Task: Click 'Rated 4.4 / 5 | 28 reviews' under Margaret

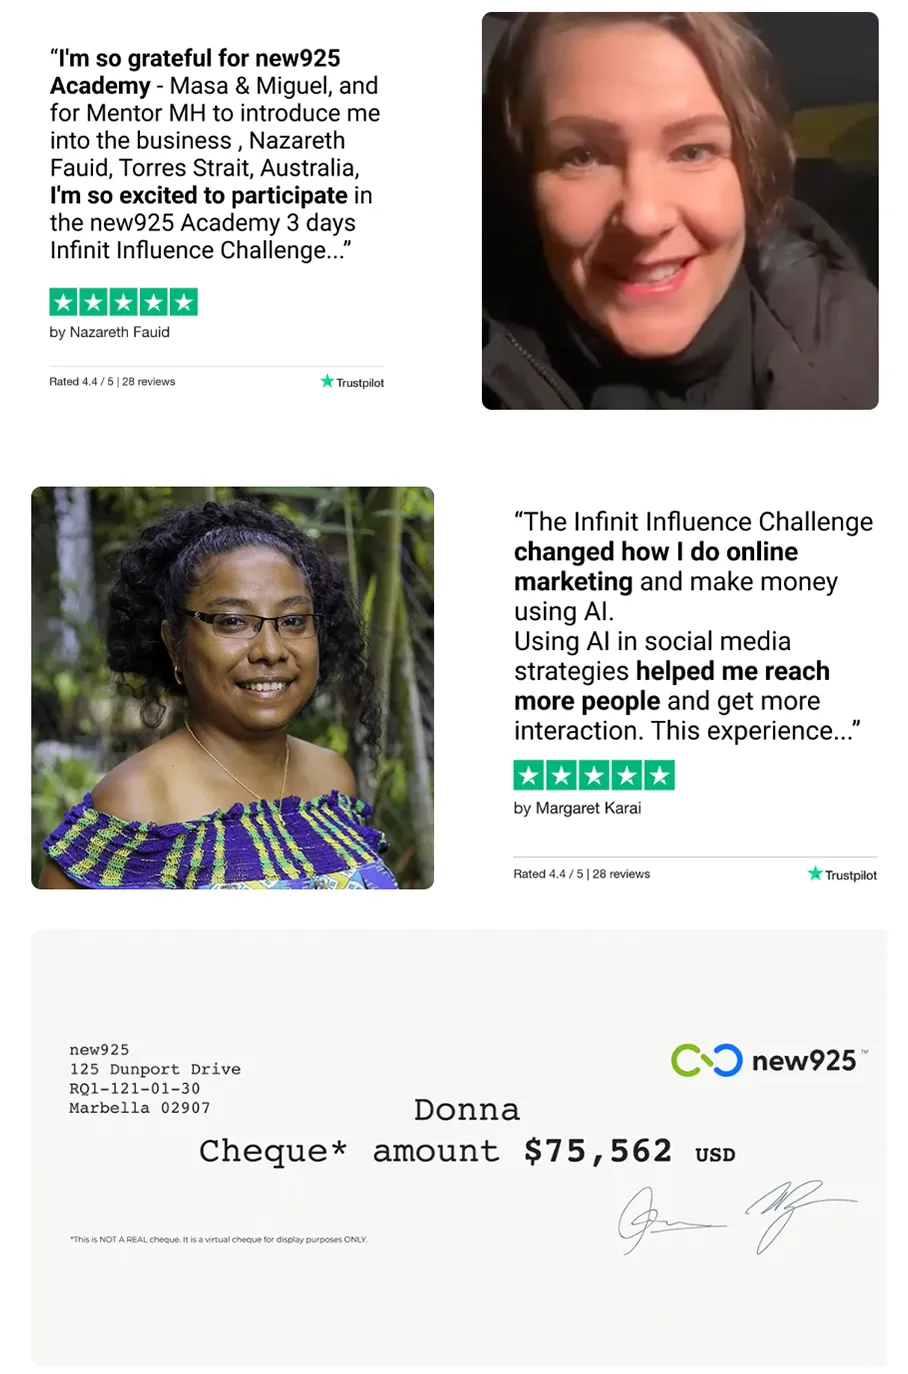Action: [582, 874]
